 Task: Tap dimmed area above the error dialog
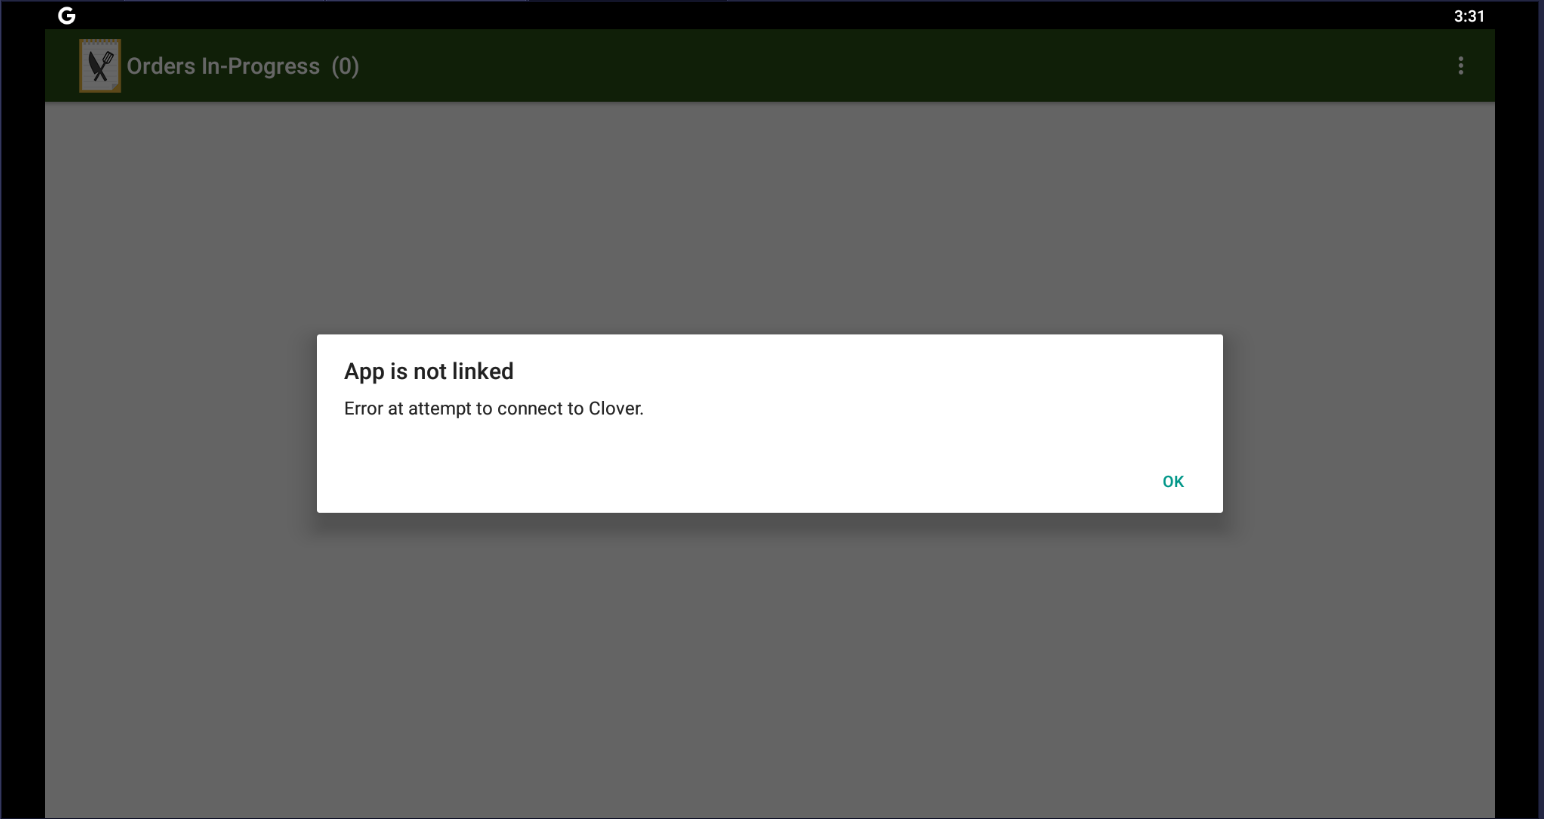pyautogui.click(x=770, y=218)
